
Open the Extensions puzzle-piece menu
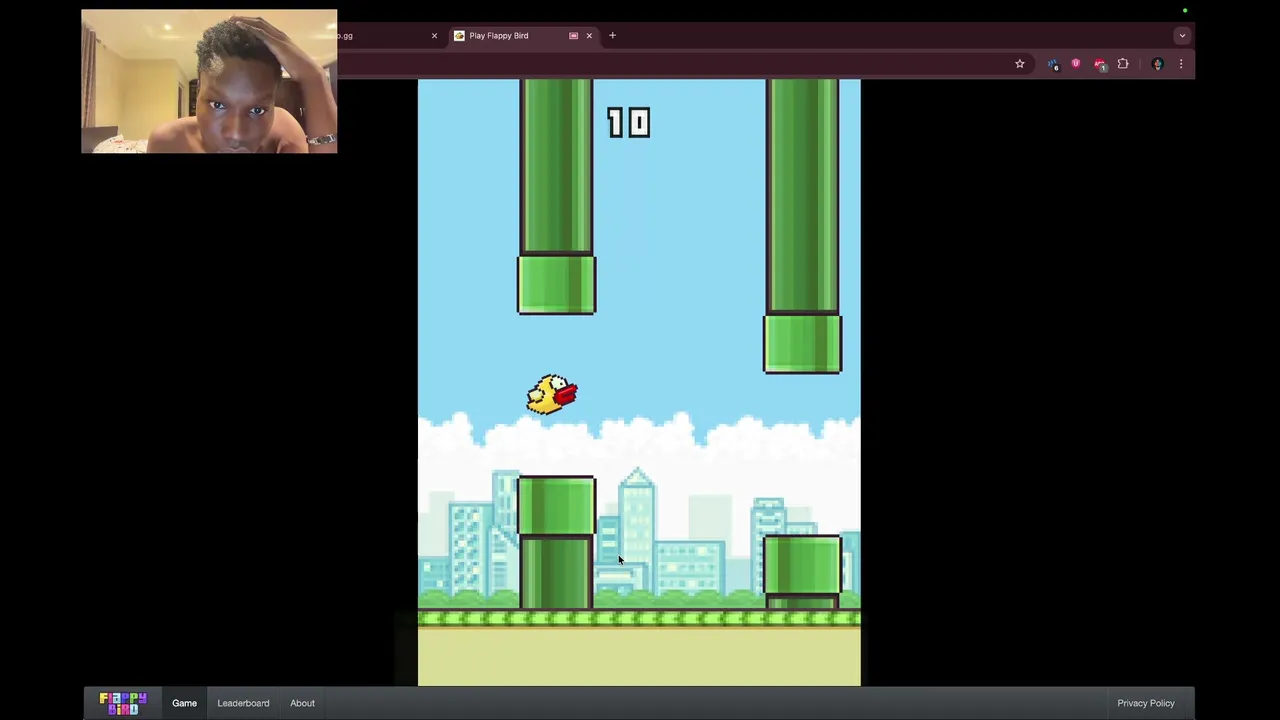tap(1123, 64)
